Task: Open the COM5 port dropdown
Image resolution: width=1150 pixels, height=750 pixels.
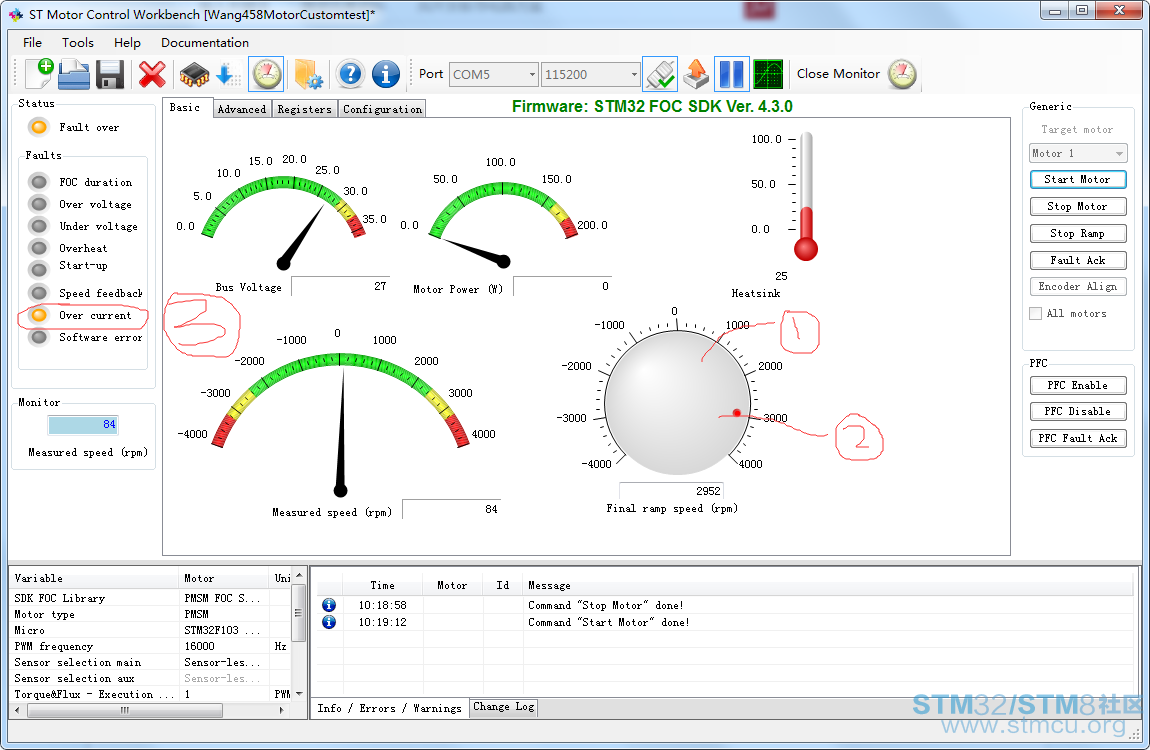Action: point(532,75)
